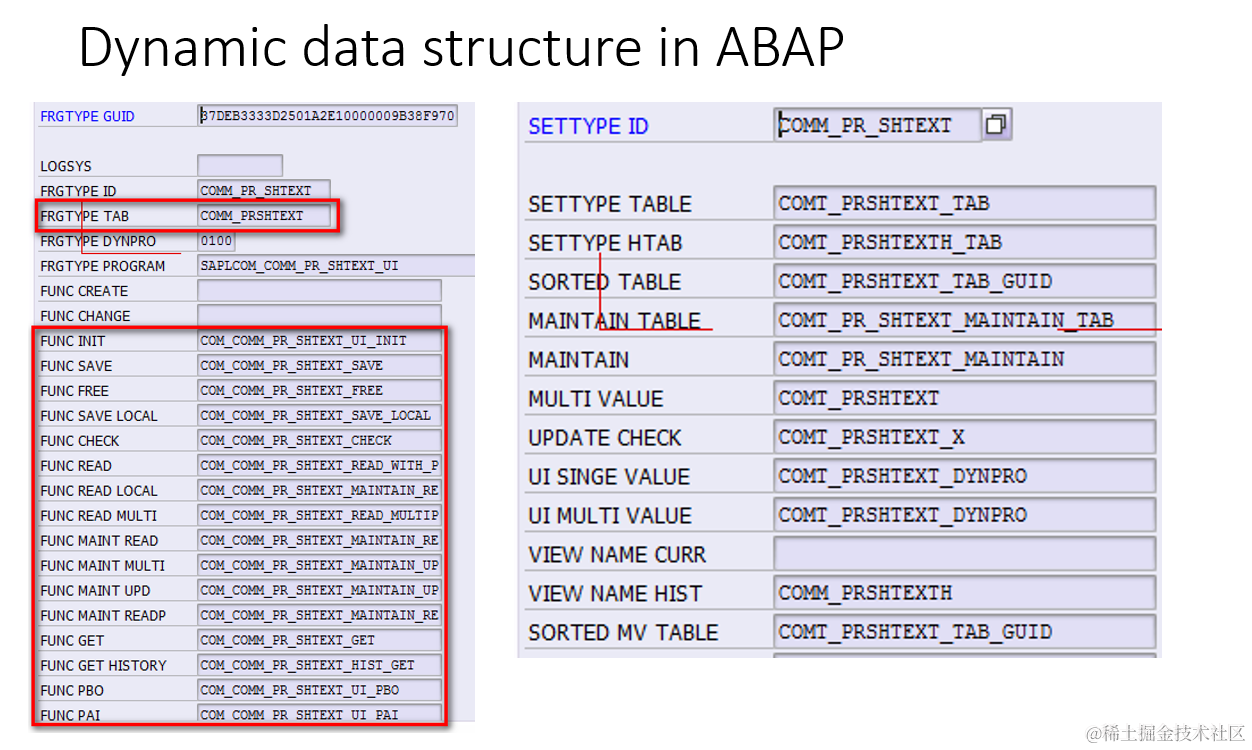Select the FUNC GET HISTORY field
The height and width of the screenshot is (750, 1252).
[x=319, y=666]
